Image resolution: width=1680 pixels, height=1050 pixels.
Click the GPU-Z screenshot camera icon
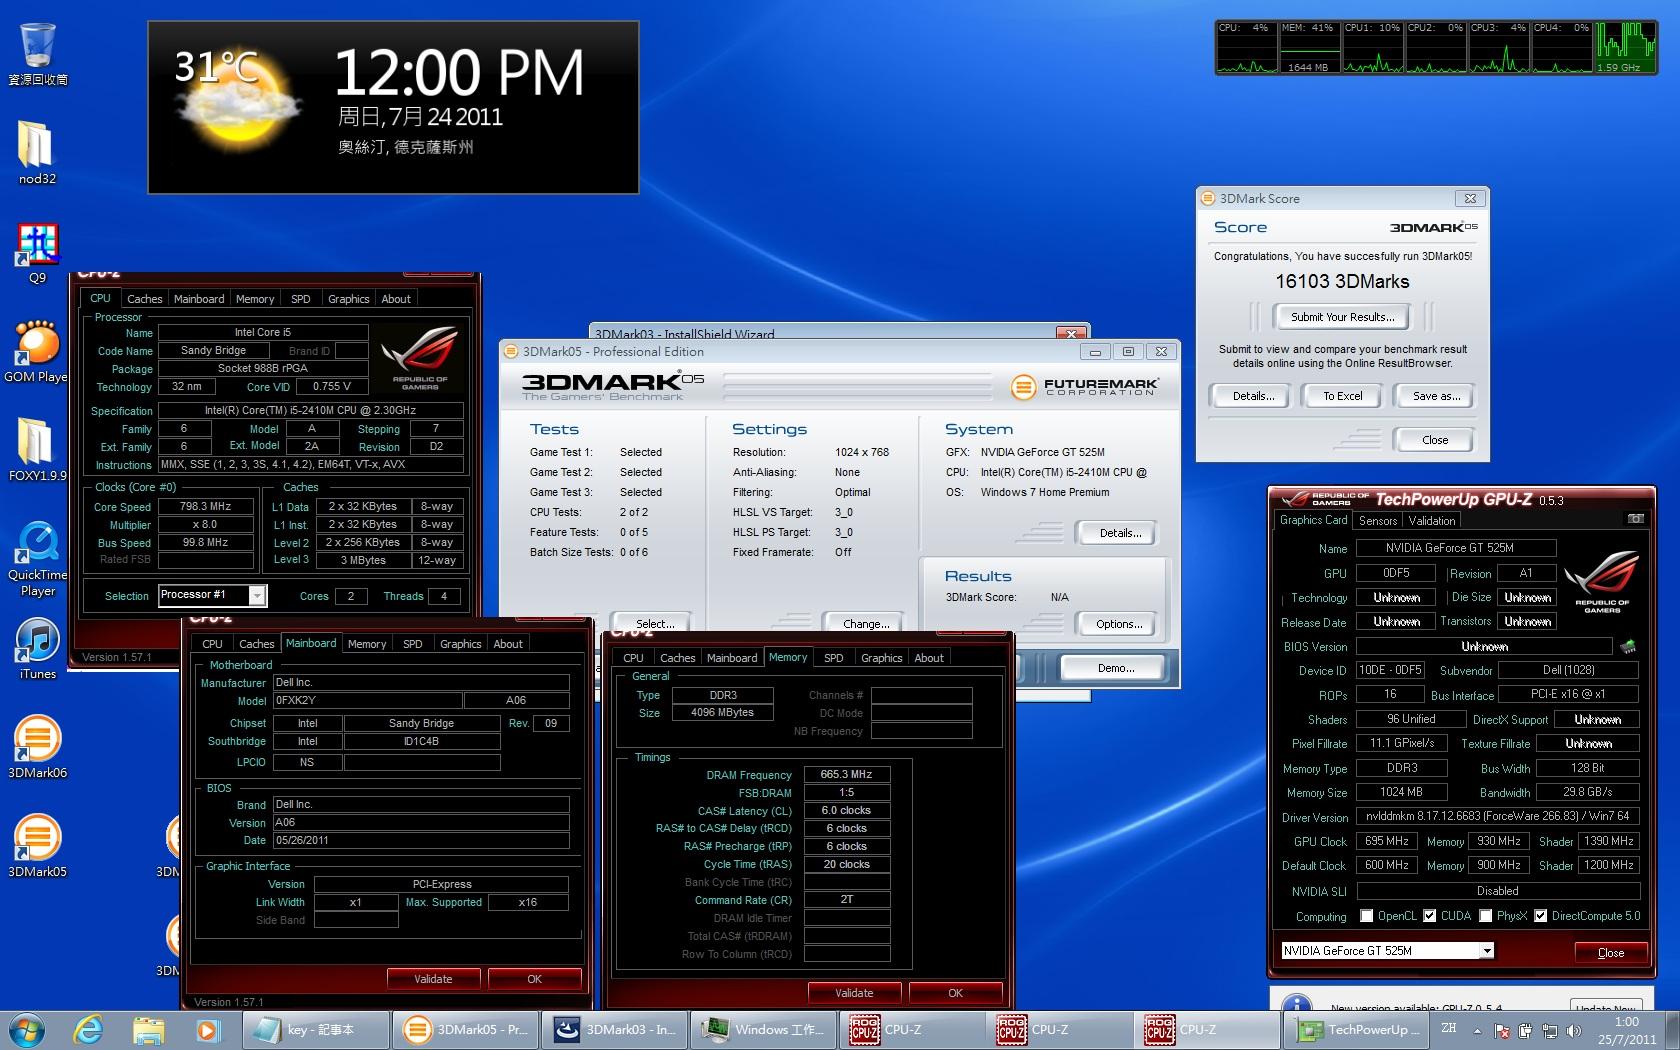[1635, 519]
